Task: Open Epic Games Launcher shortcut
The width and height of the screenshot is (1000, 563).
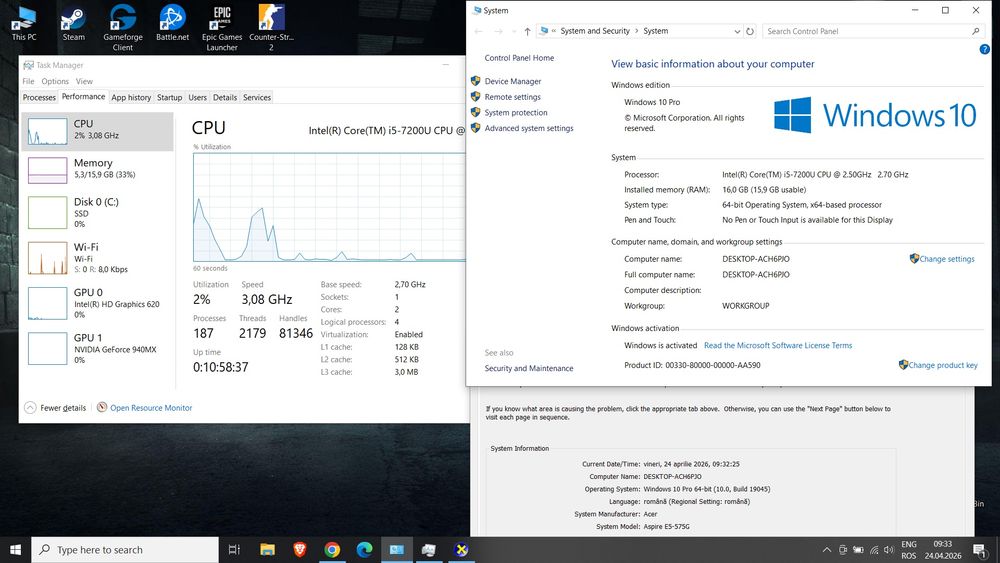Action: [x=222, y=27]
